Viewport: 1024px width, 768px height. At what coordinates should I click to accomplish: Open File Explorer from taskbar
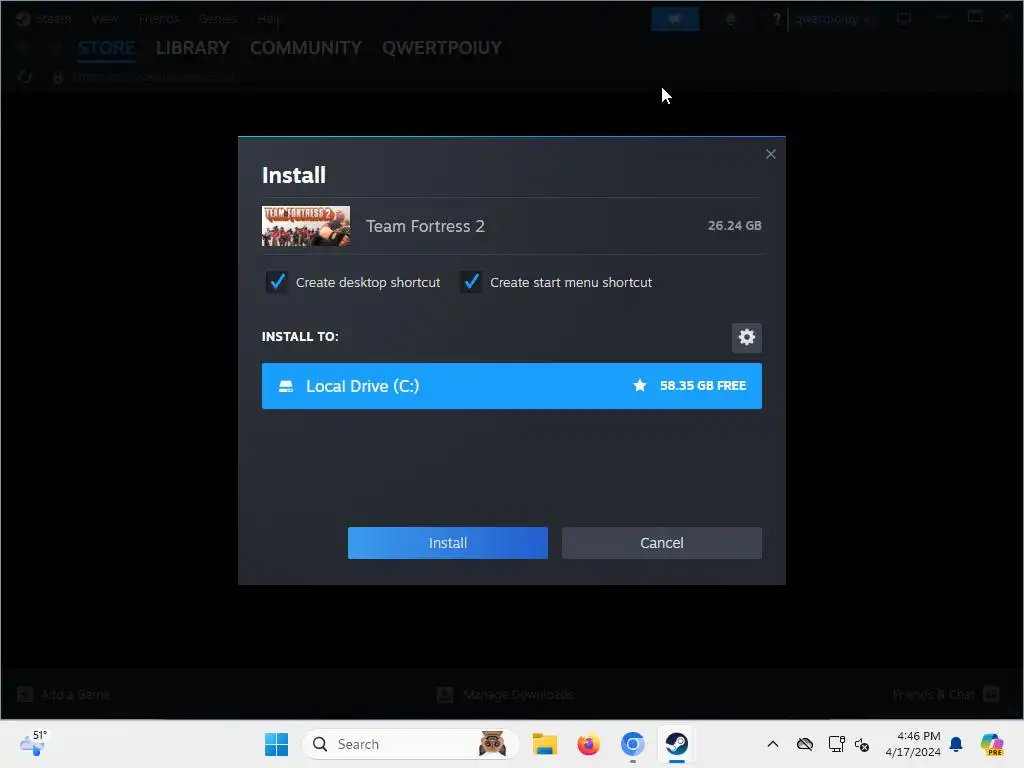545,744
